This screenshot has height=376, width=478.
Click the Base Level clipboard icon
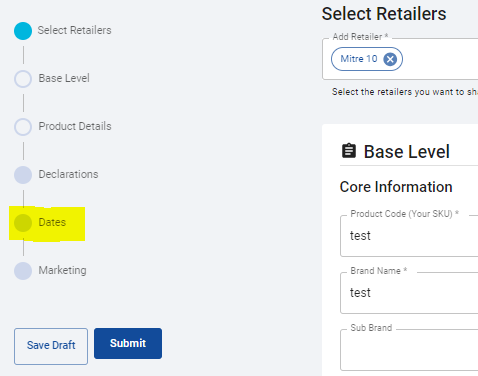click(x=349, y=151)
